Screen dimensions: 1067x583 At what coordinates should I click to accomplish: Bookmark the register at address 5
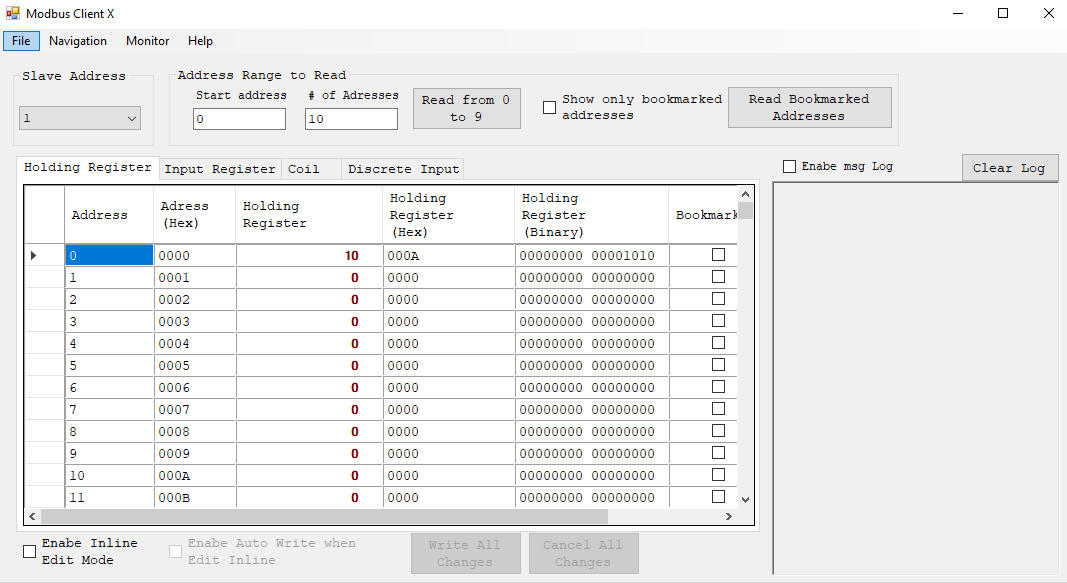pos(717,364)
